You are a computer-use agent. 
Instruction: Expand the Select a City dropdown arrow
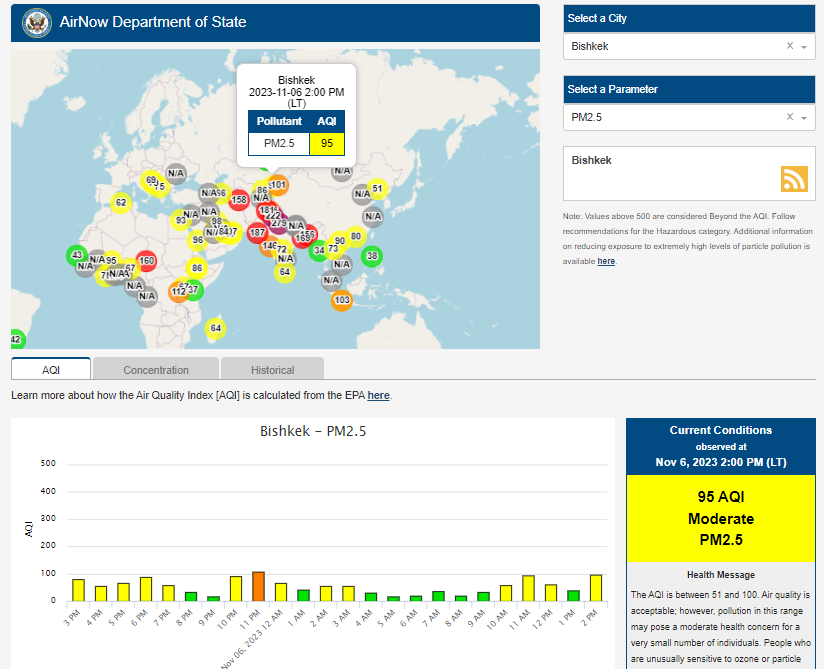pos(804,47)
